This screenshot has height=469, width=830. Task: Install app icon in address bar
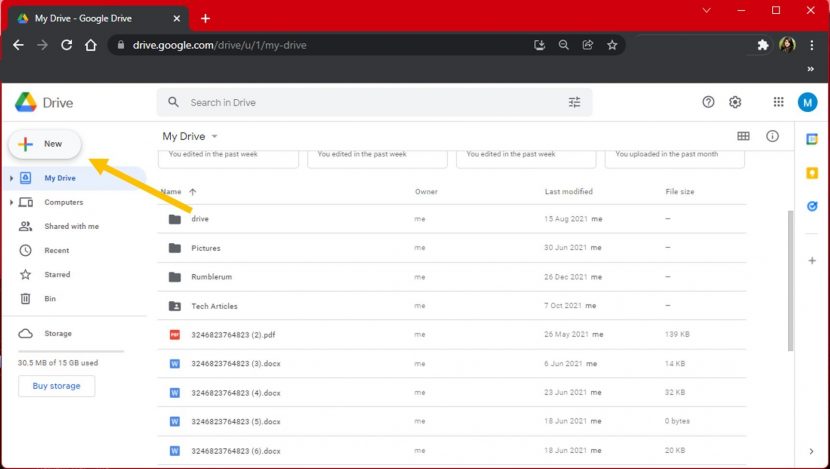pos(539,45)
